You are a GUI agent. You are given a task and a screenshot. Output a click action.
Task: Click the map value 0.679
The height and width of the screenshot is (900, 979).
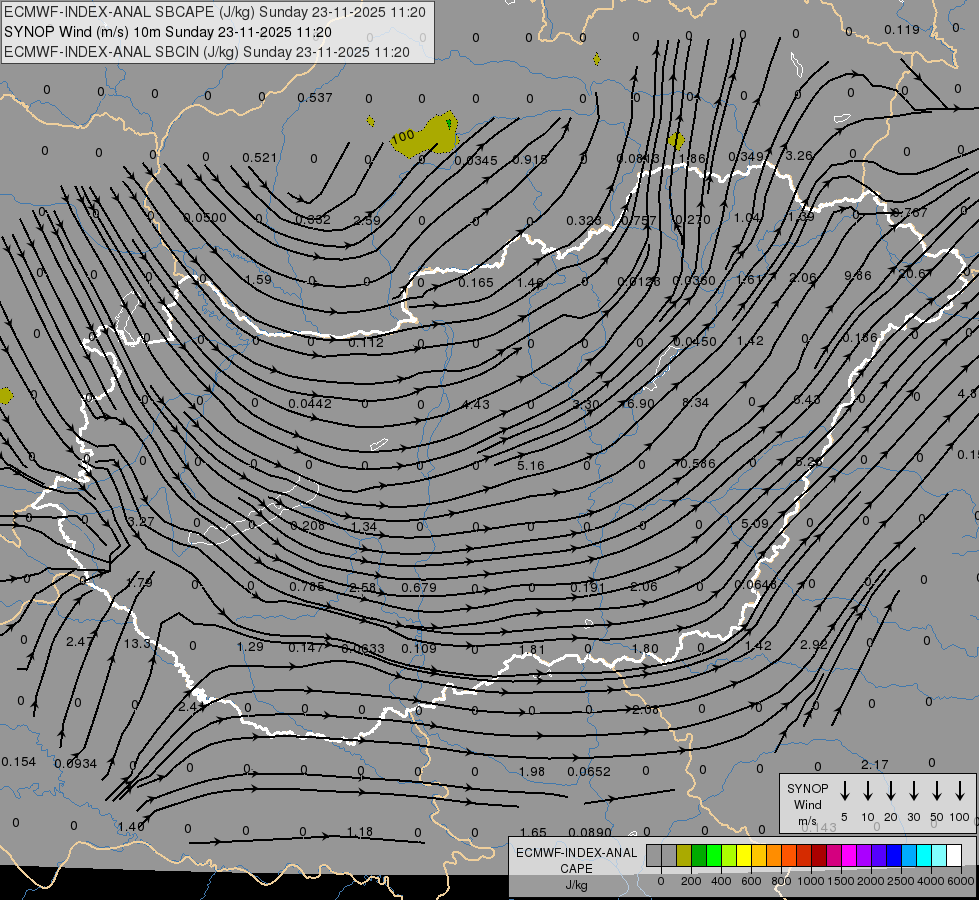(419, 588)
